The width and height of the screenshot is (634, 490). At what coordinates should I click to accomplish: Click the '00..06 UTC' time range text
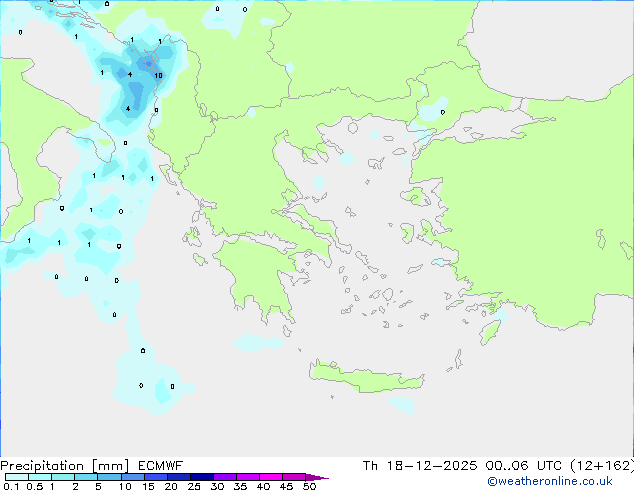524,466
